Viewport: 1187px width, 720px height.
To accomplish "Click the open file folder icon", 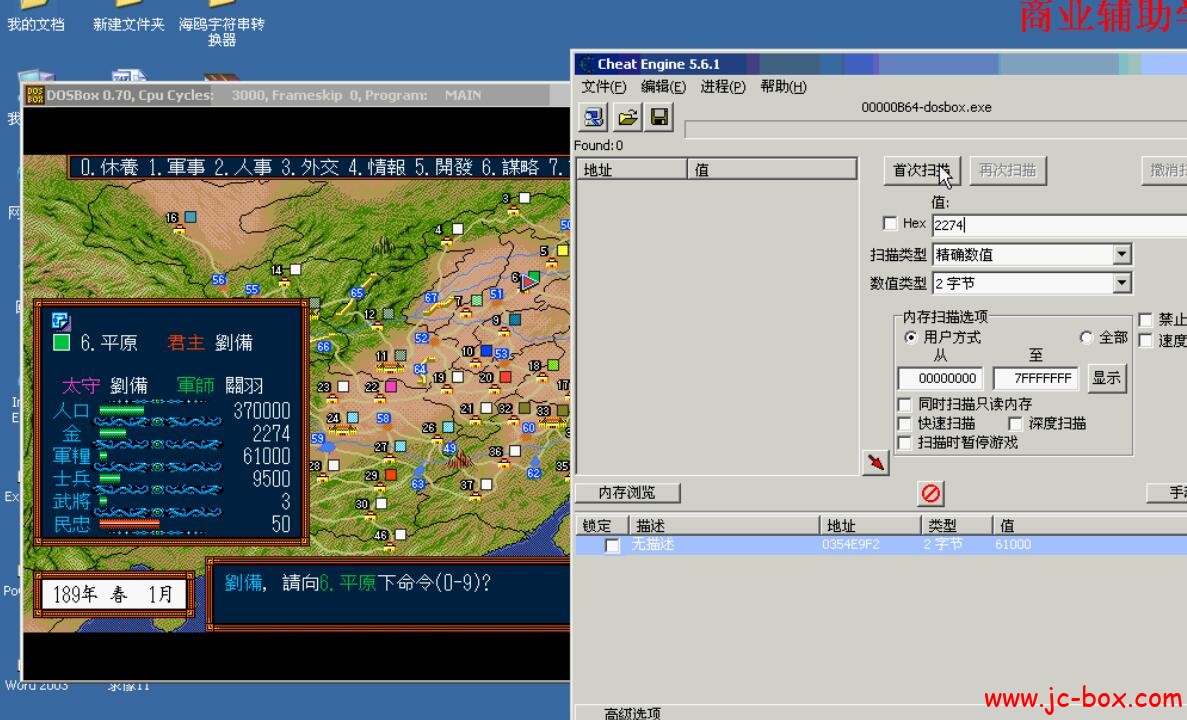I will [627, 118].
